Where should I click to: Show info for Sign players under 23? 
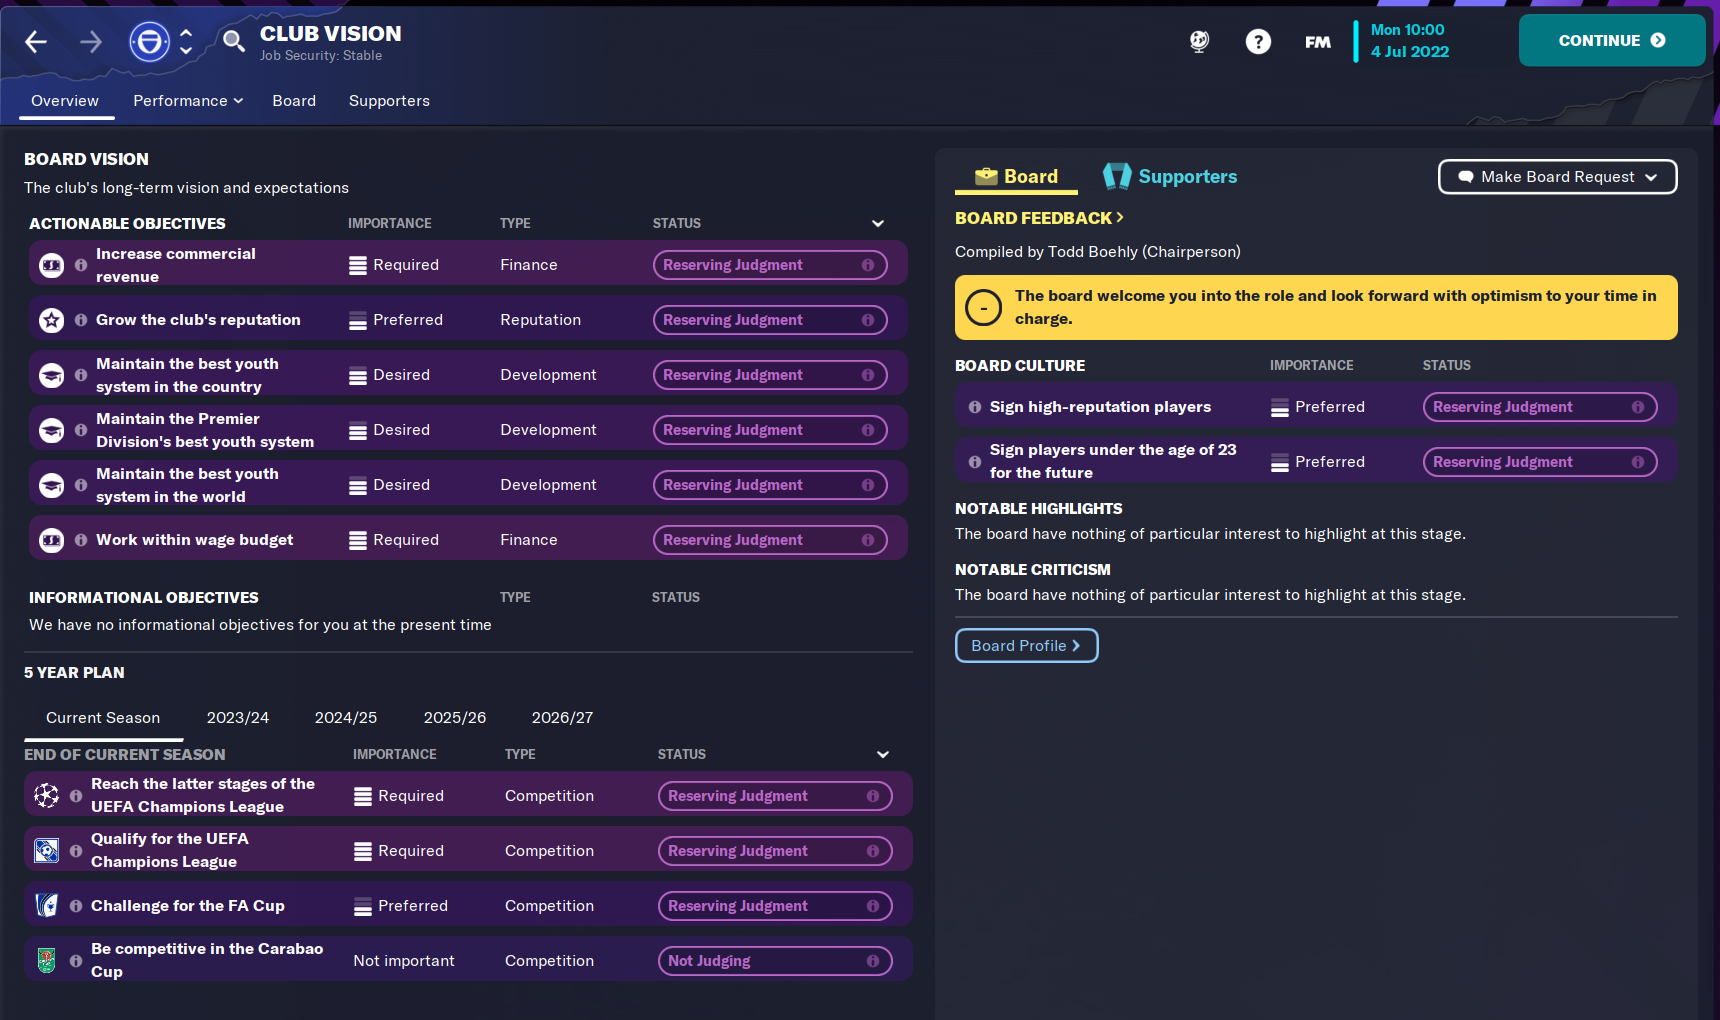[x=975, y=462]
